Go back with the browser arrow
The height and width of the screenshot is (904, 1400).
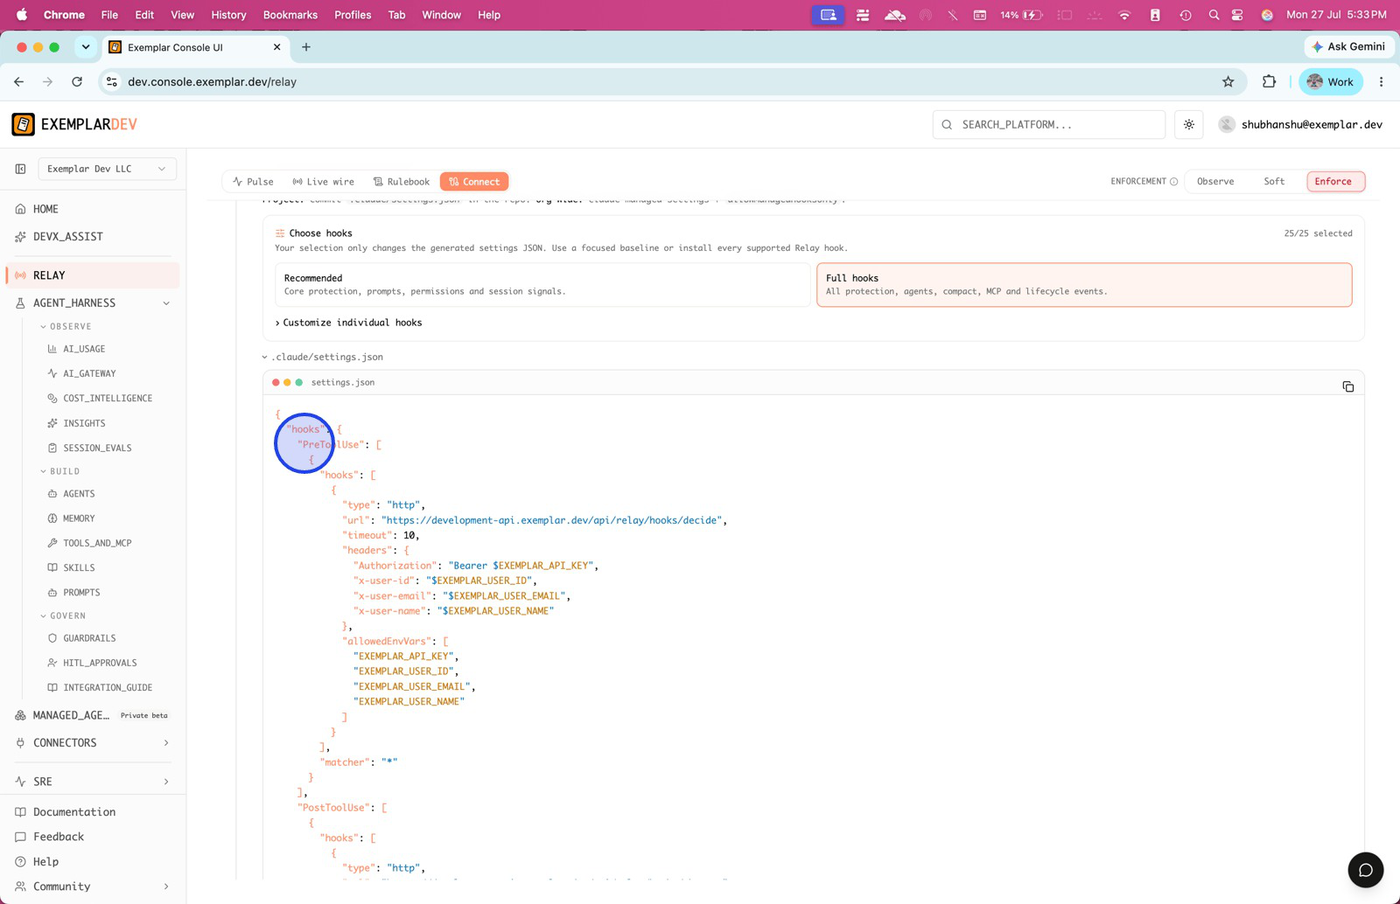click(x=19, y=82)
